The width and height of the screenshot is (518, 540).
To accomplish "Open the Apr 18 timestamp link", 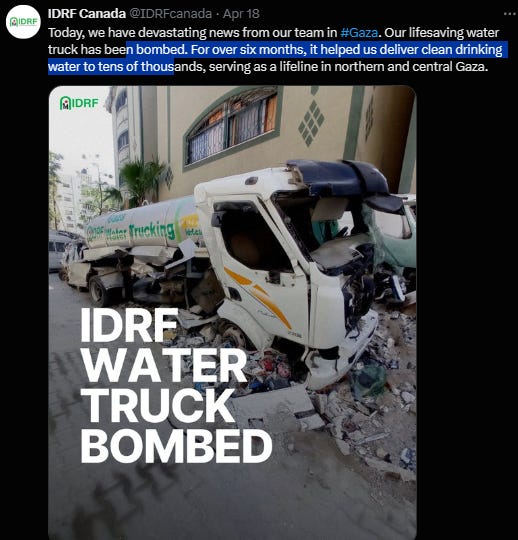I will tap(241, 14).
